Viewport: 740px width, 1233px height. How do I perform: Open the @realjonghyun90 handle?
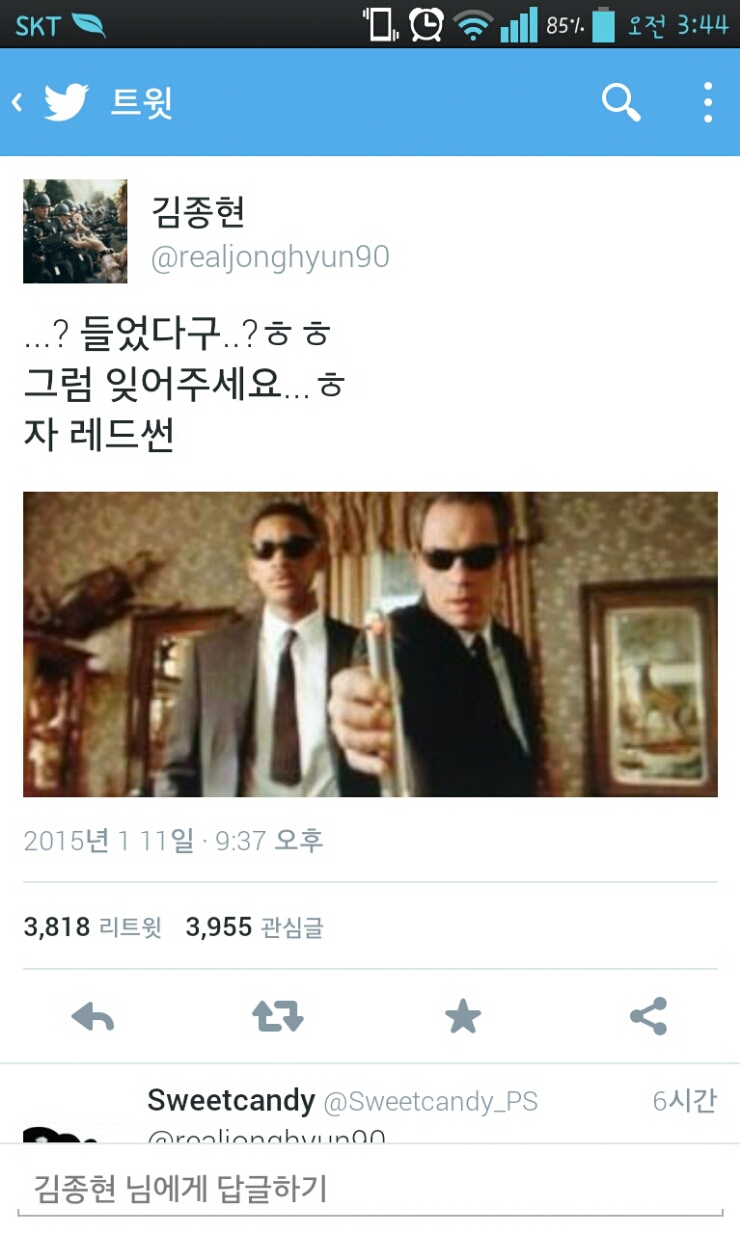click(x=270, y=257)
